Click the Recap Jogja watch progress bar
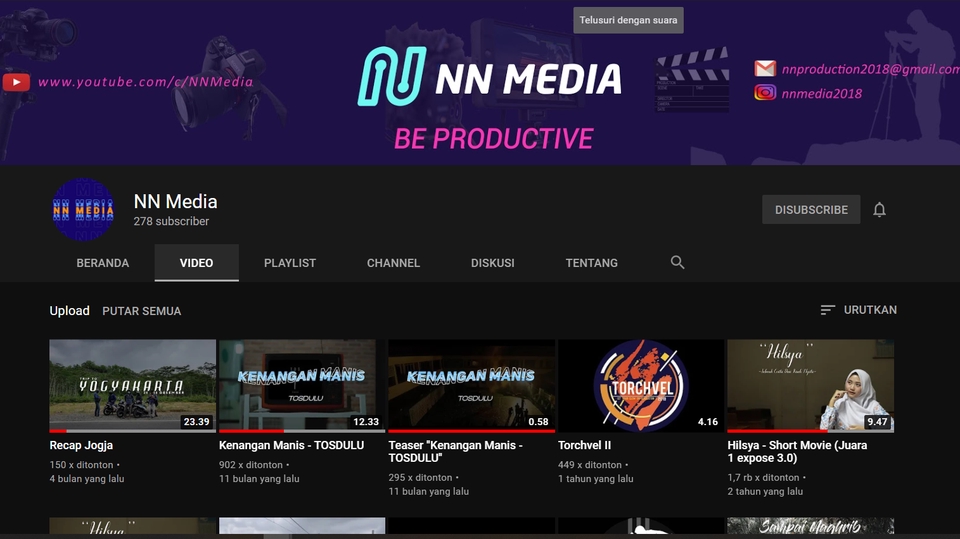This screenshot has height=539, width=960. 133,431
